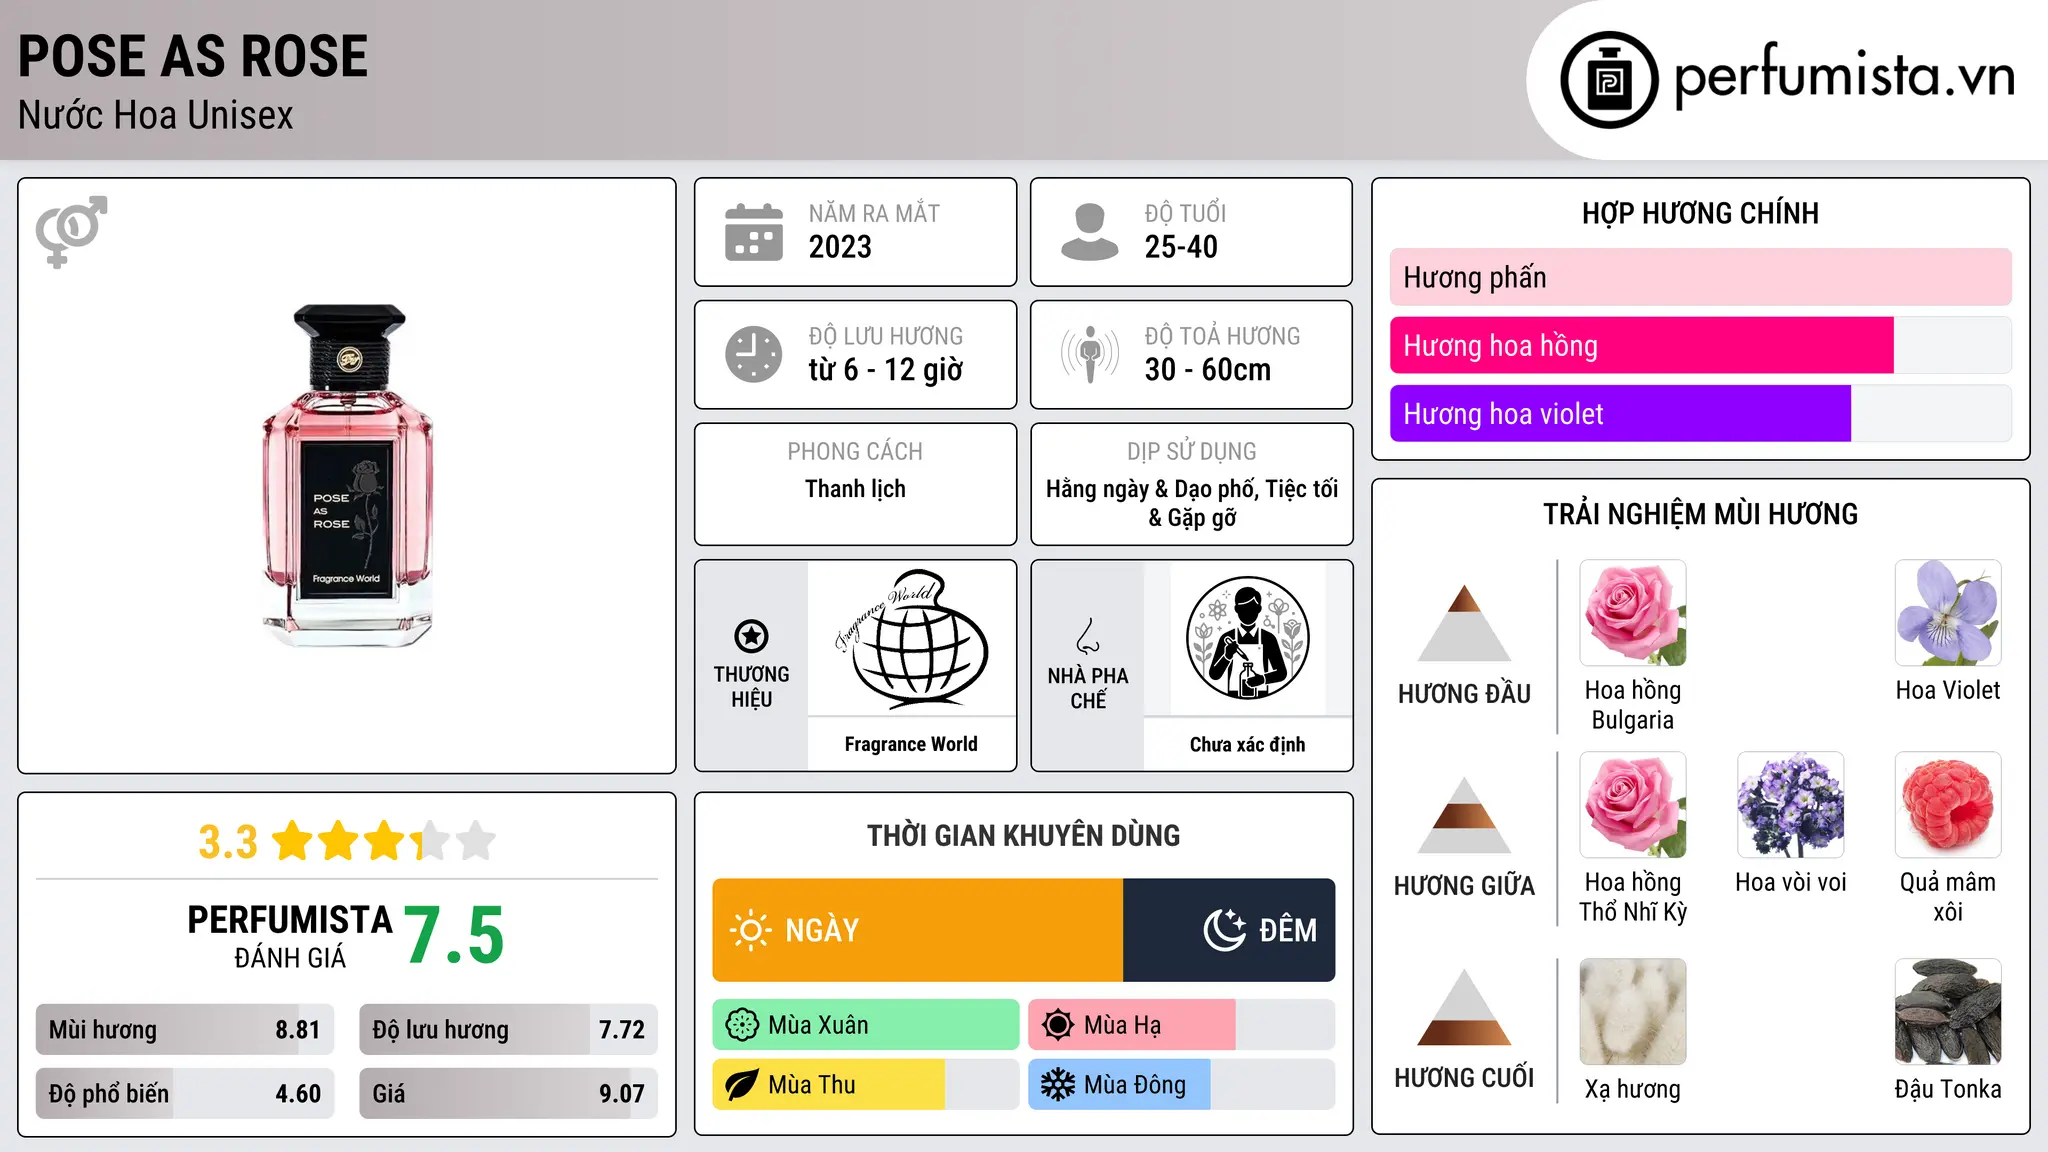Screen dimensions: 2048x1152
Task: Click the Hương cuối pyramid icon
Action: point(1464,1007)
